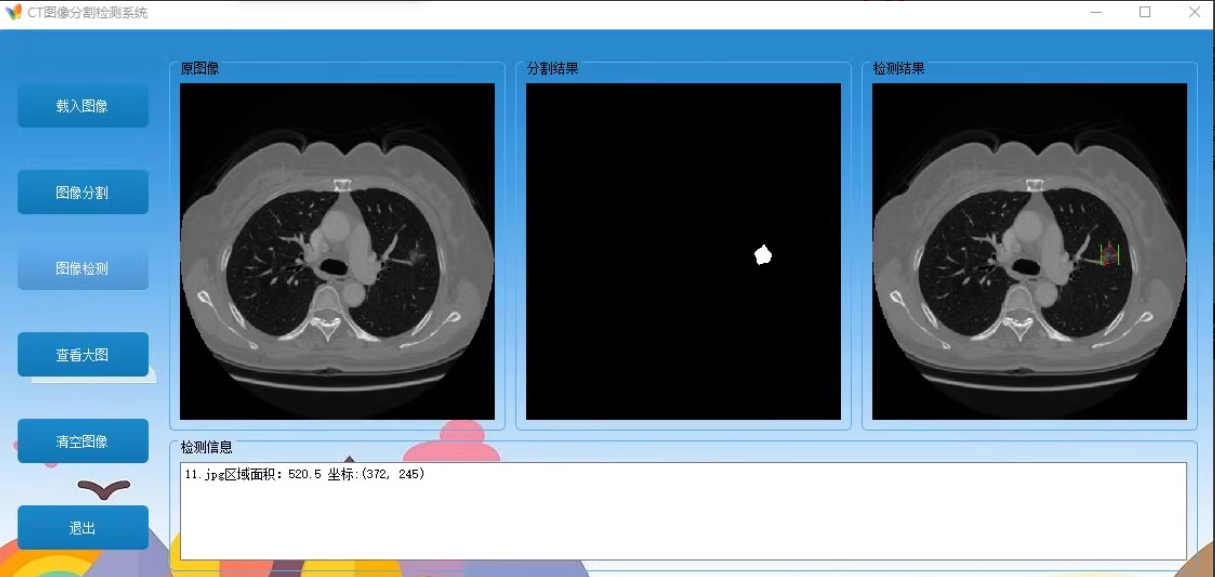
Task: Click the app icon in the title bar
Action: coord(13,12)
